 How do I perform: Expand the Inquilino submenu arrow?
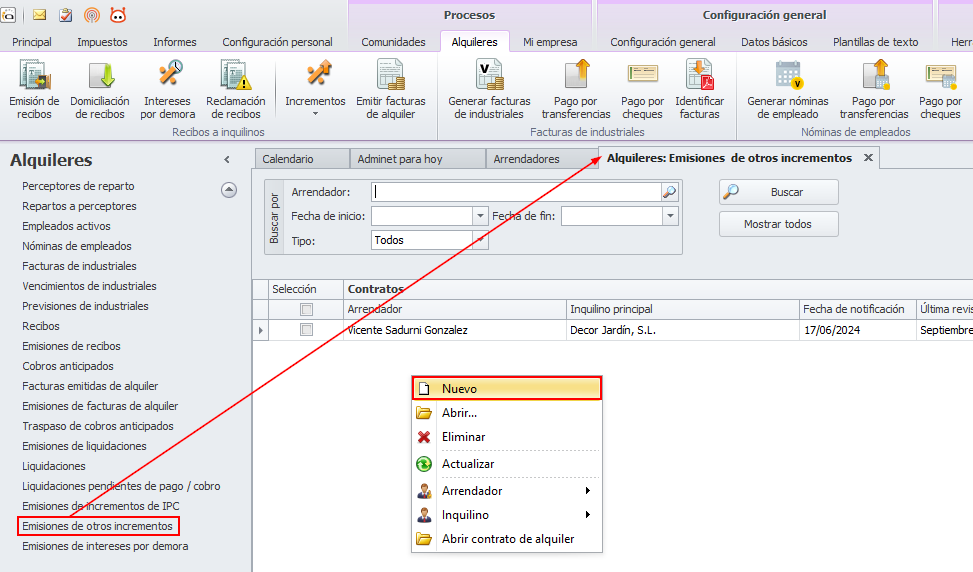[x=588, y=515]
